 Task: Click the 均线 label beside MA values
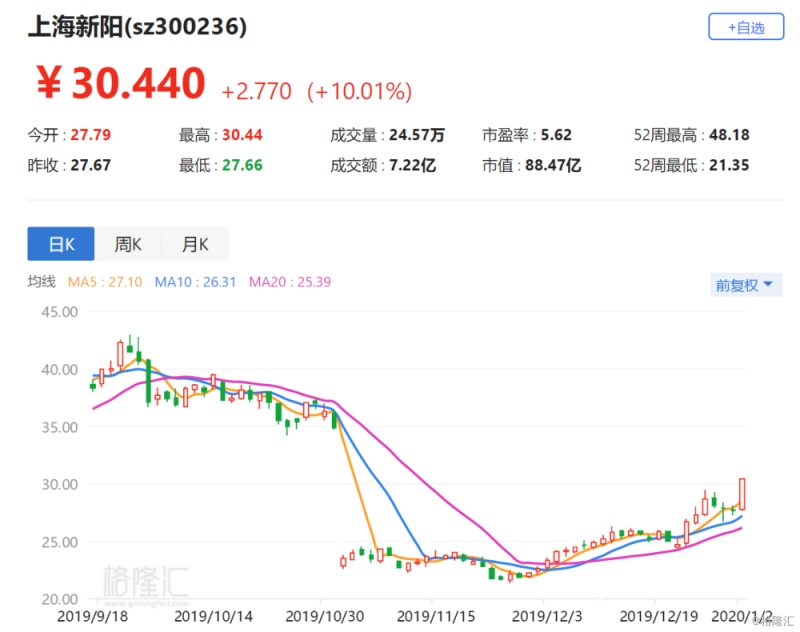coord(40,283)
